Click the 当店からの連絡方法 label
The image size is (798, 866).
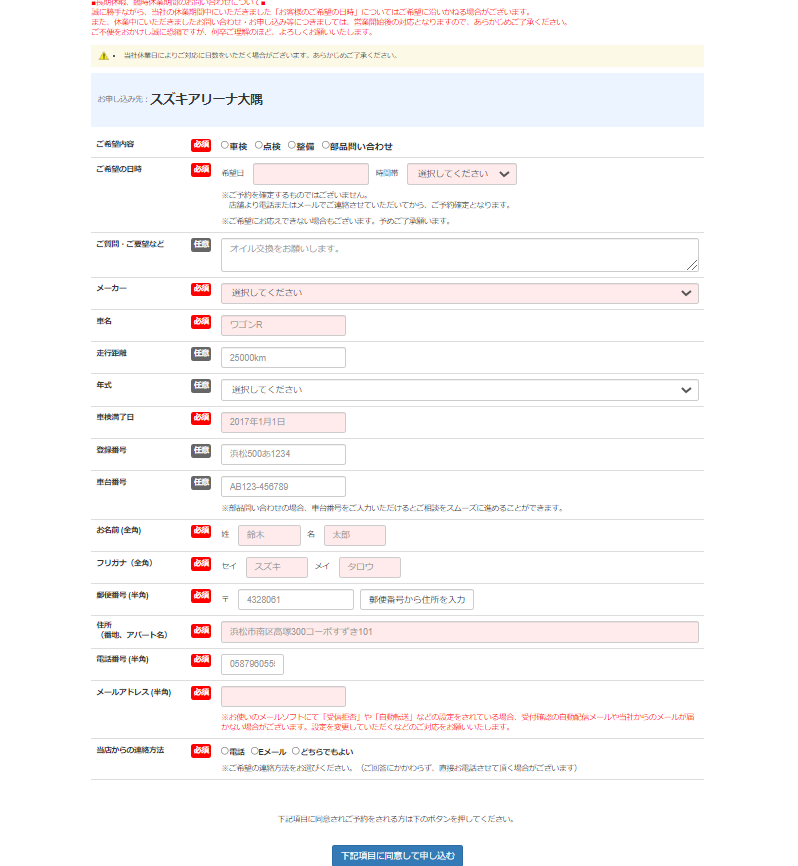tap(130, 750)
